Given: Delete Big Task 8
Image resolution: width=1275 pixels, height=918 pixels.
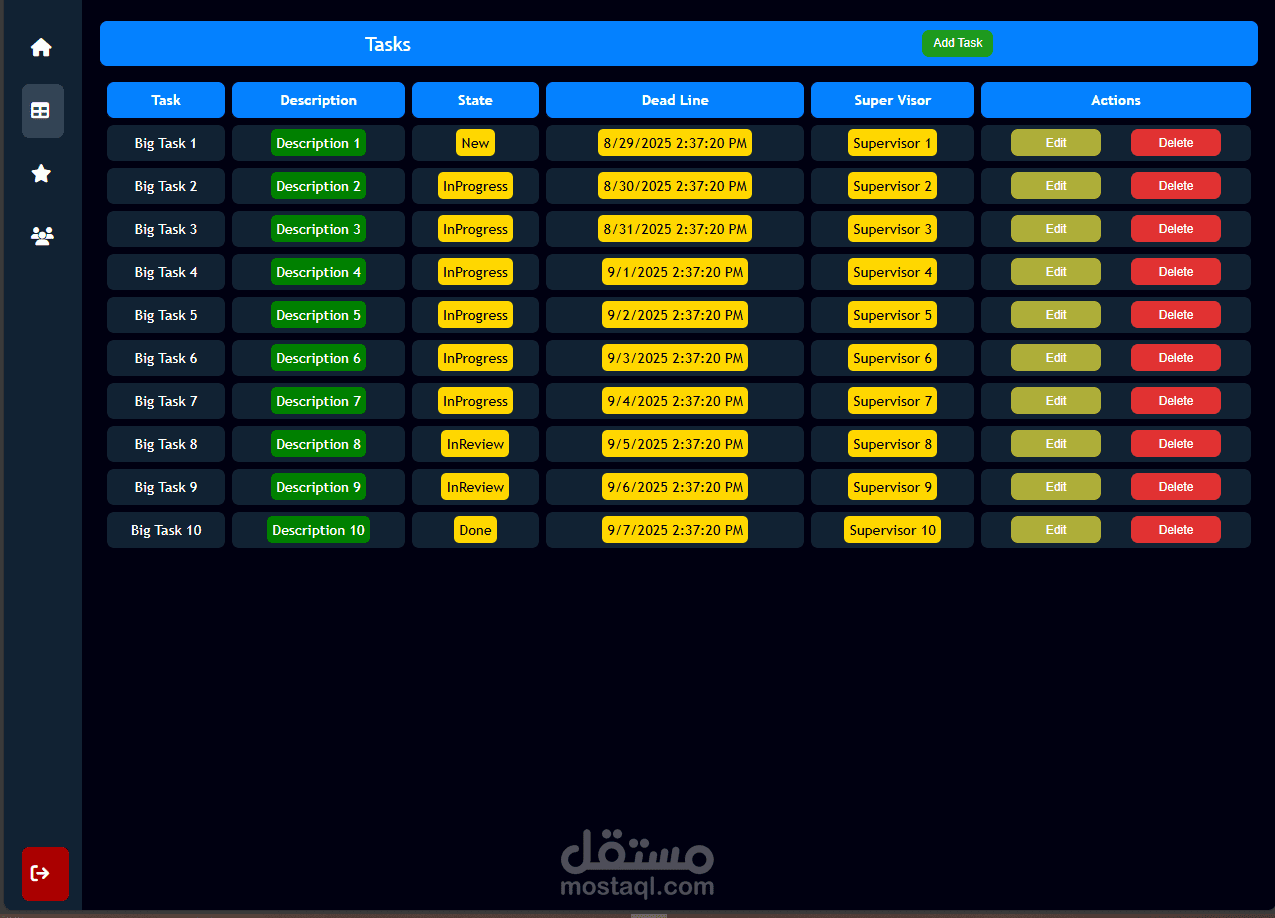Looking at the screenshot, I should pyautogui.click(x=1176, y=444).
